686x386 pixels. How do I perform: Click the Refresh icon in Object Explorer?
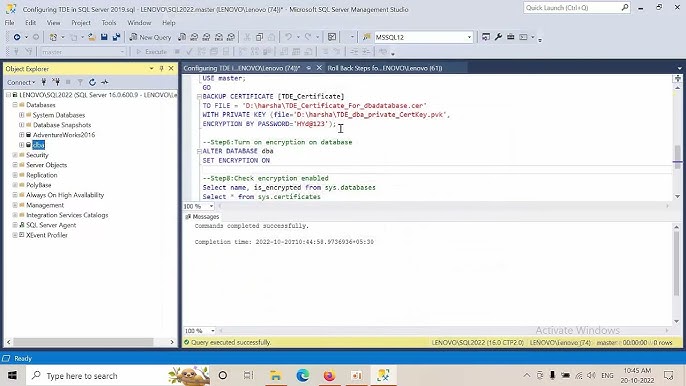tap(92, 82)
